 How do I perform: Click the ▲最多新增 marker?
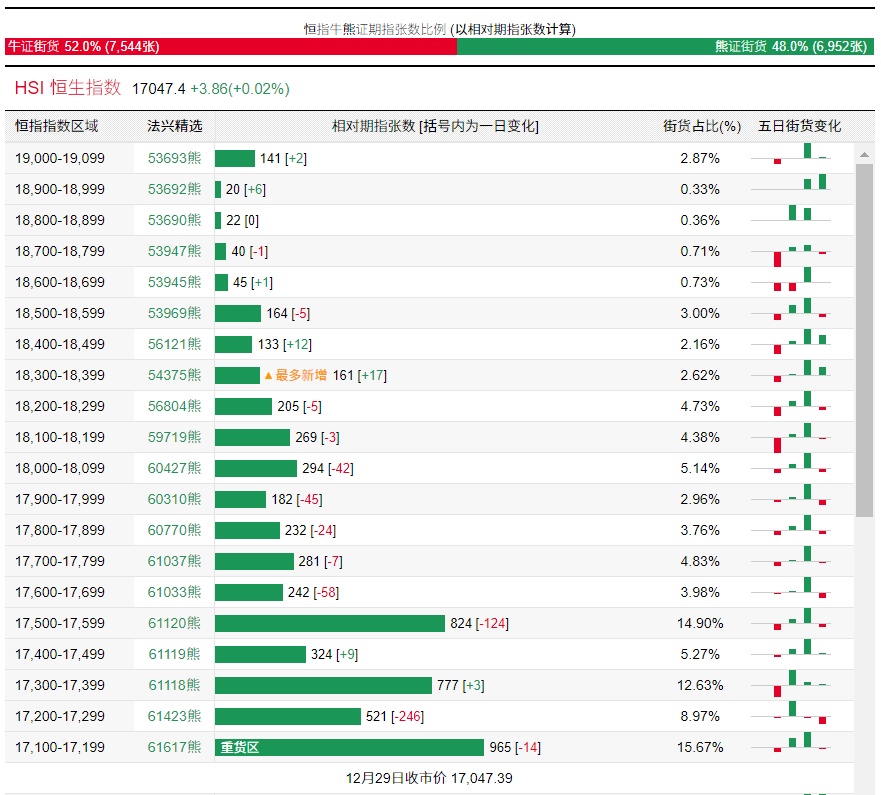(295, 375)
